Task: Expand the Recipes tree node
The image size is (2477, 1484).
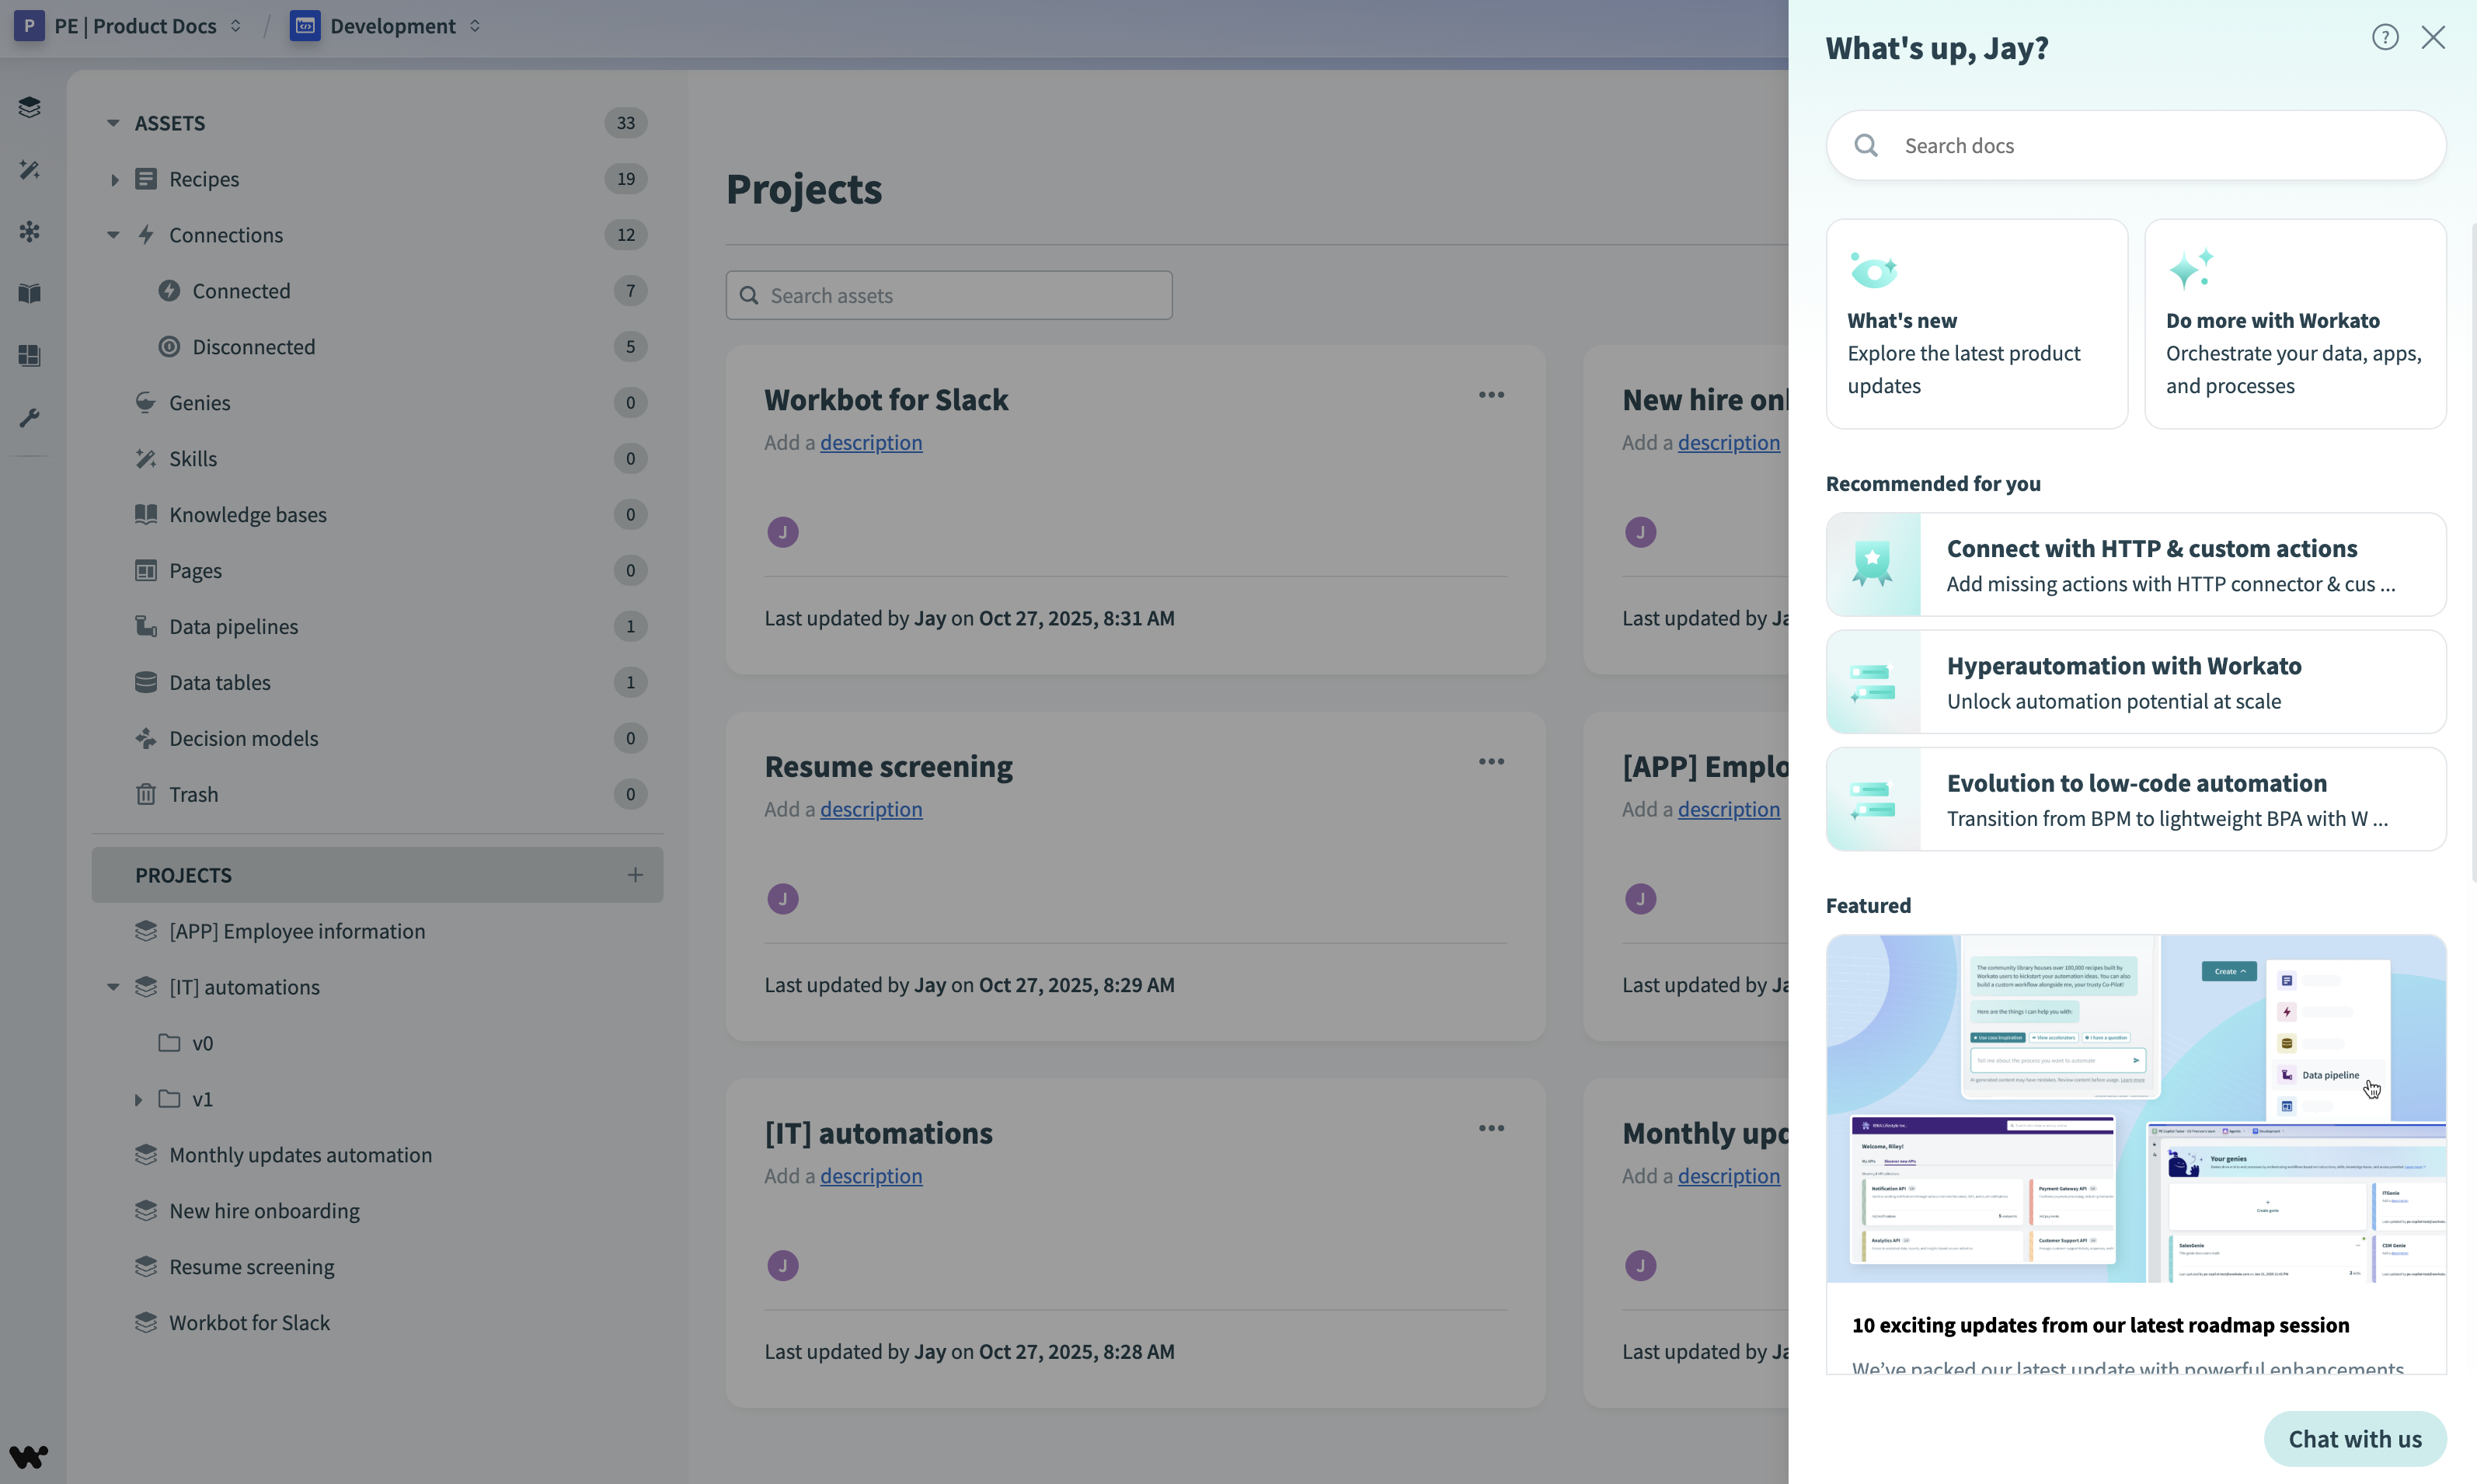Action: tap(114, 180)
